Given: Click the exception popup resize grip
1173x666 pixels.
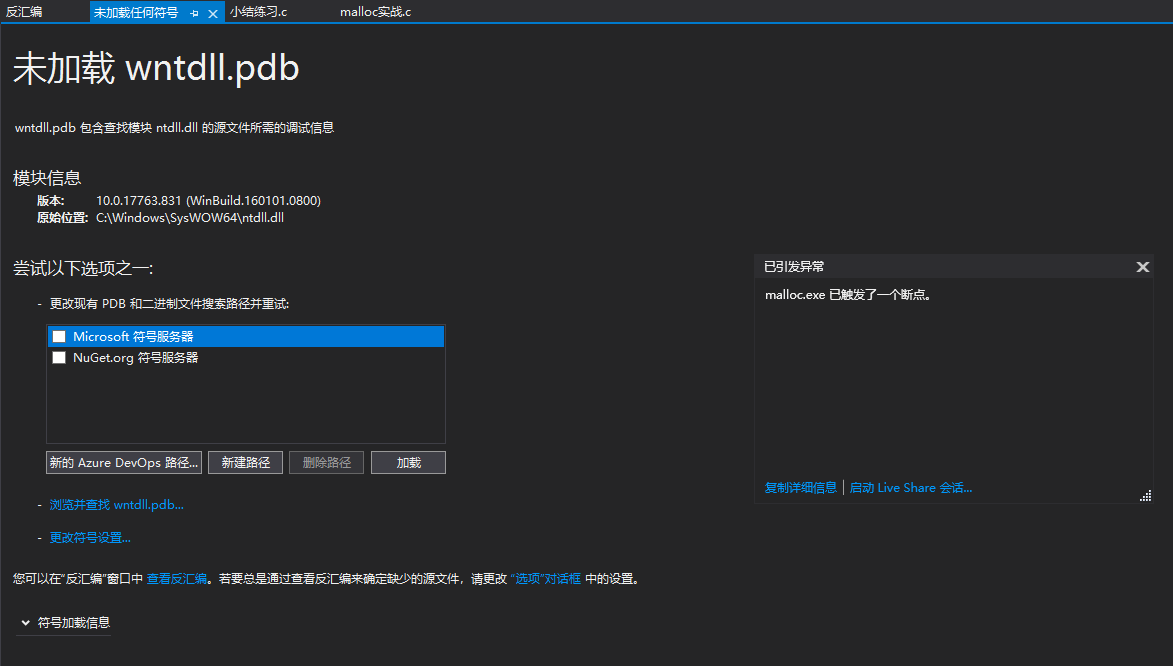Looking at the screenshot, I should point(1145,495).
